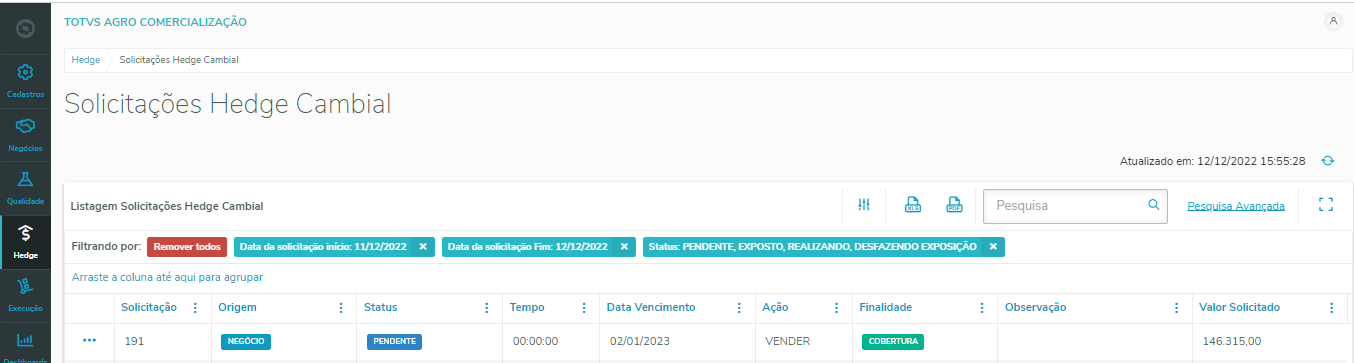Sort by the Data Vencimento column header
This screenshot has height=363, width=1354.
click(x=651, y=308)
